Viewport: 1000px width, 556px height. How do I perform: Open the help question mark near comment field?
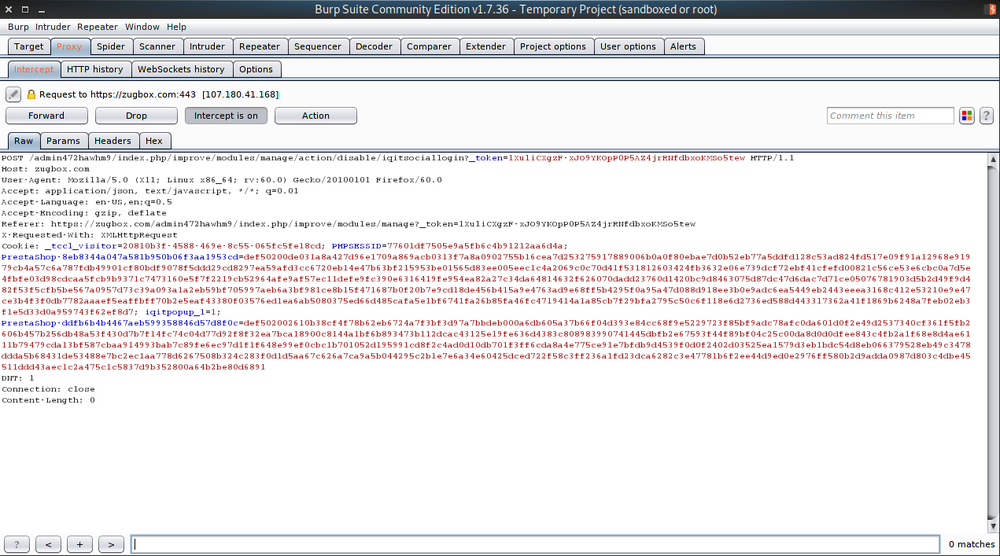tap(986, 115)
